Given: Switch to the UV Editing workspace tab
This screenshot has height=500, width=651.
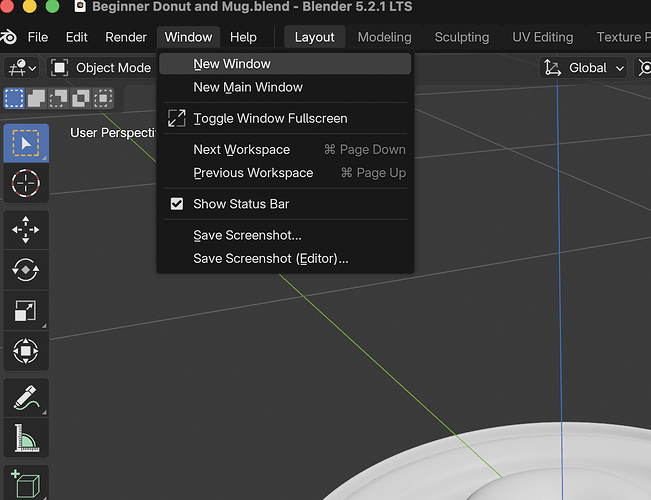Looking at the screenshot, I should pos(543,37).
